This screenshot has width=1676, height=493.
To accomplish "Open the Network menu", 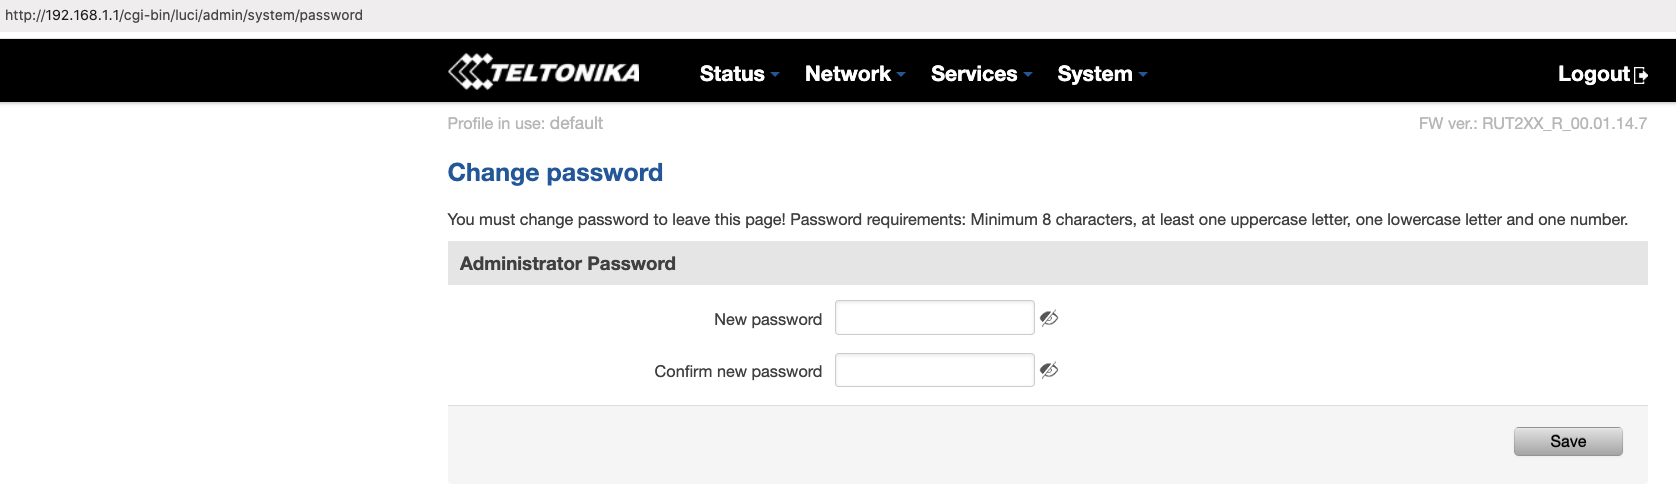I will (x=847, y=74).
